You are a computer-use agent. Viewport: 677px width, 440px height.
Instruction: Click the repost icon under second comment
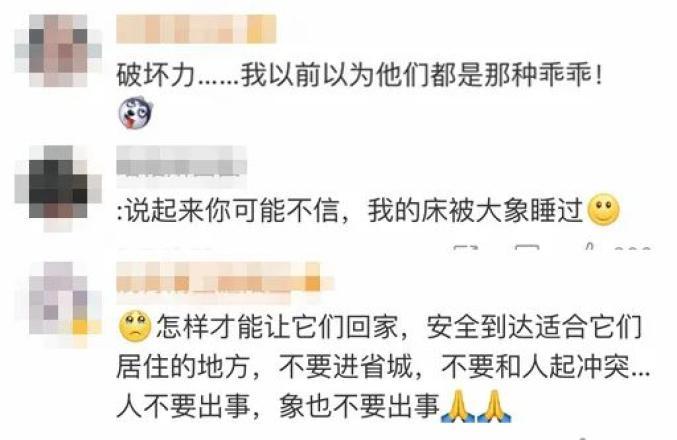coord(467,248)
